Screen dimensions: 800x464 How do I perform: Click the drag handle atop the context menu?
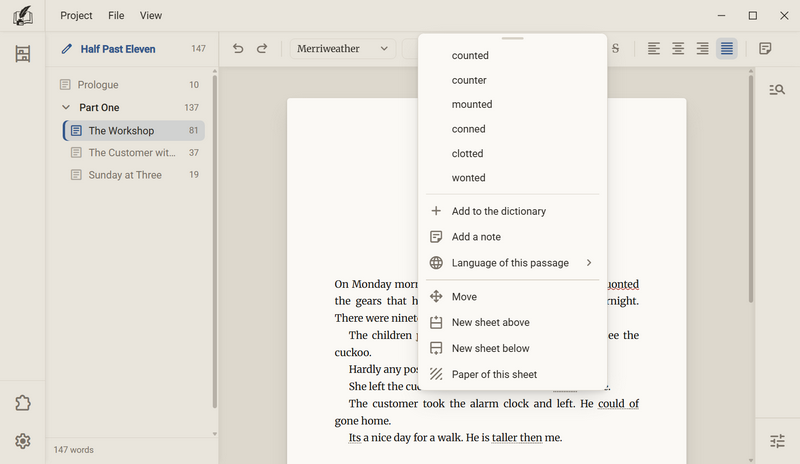(x=512, y=38)
